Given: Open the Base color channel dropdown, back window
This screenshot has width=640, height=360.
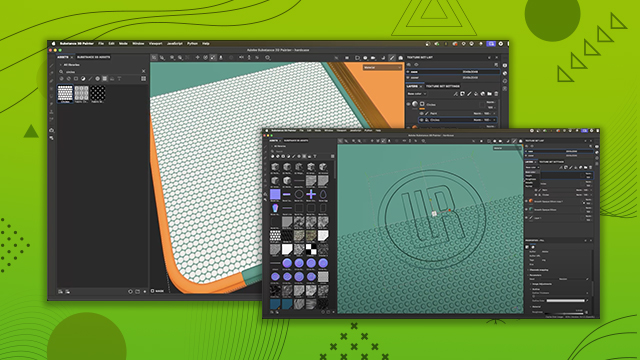Looking at the screenshot, I should tap(417, 94).
